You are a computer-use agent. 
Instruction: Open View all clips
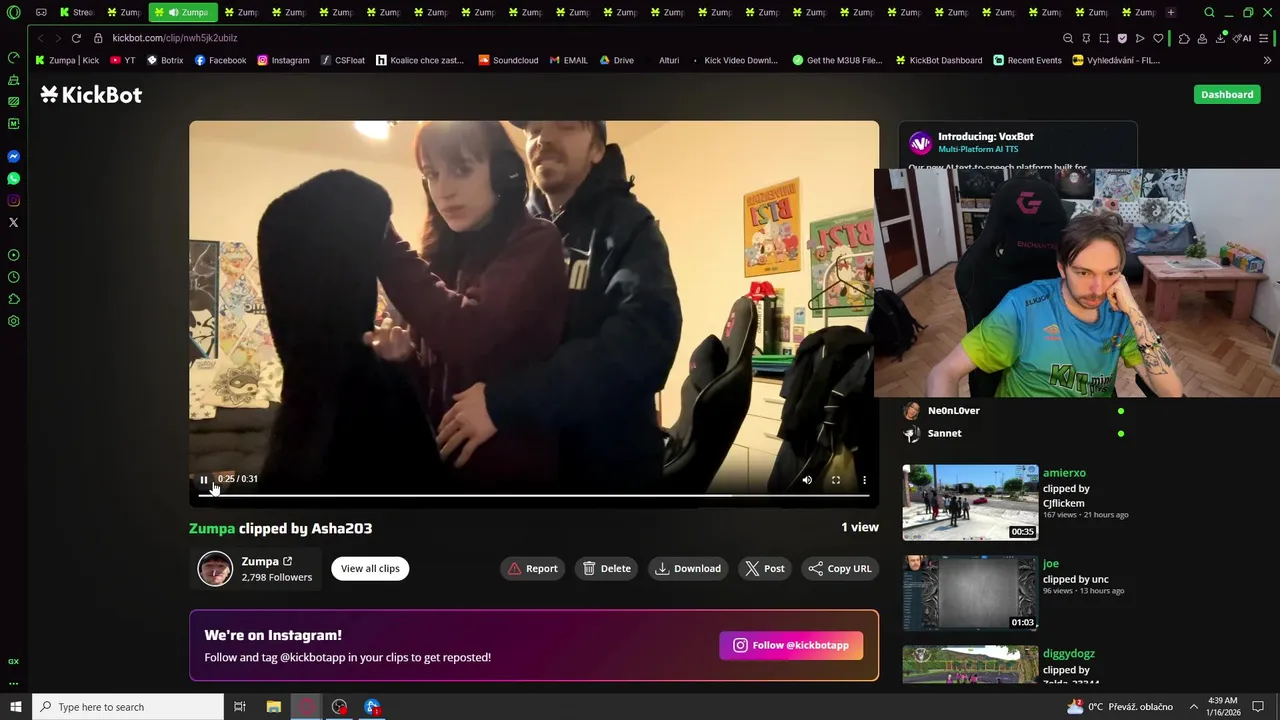(370, 568)
